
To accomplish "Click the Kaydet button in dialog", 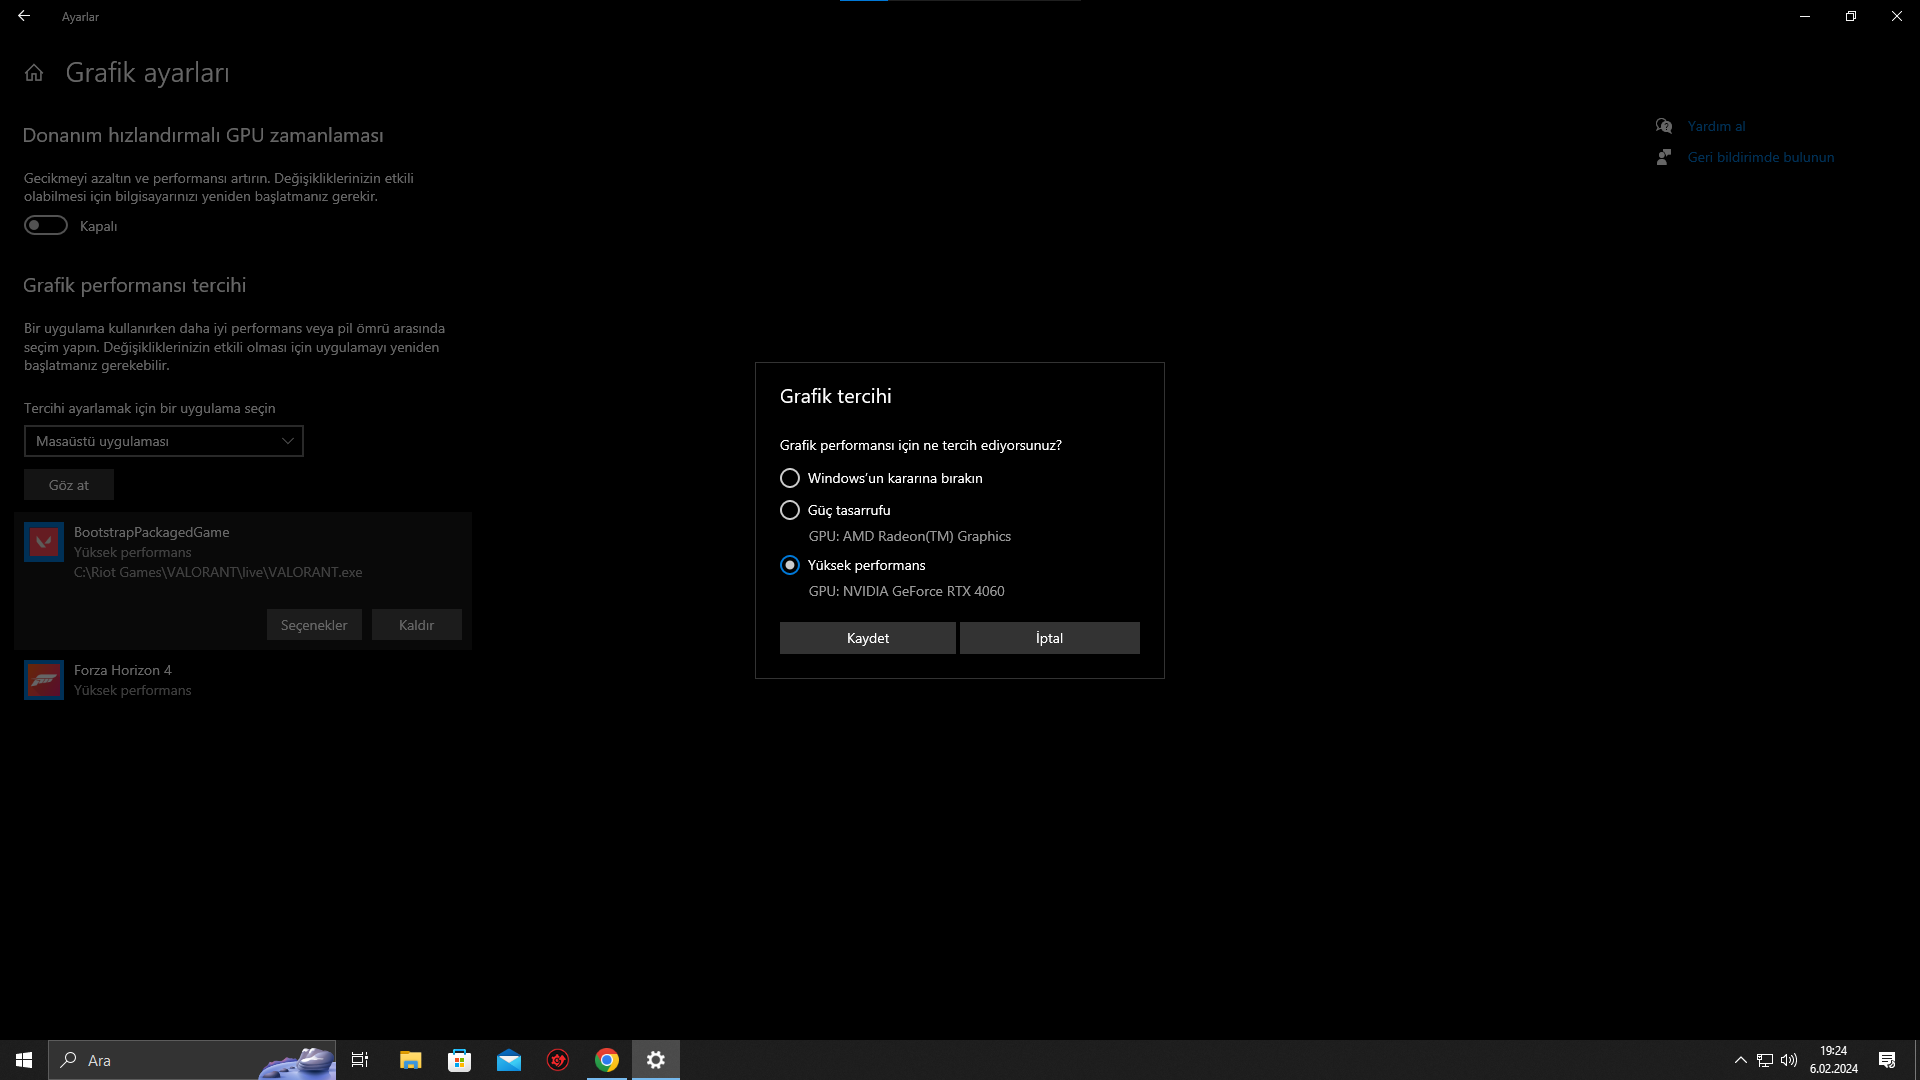I will coord(867,638).
